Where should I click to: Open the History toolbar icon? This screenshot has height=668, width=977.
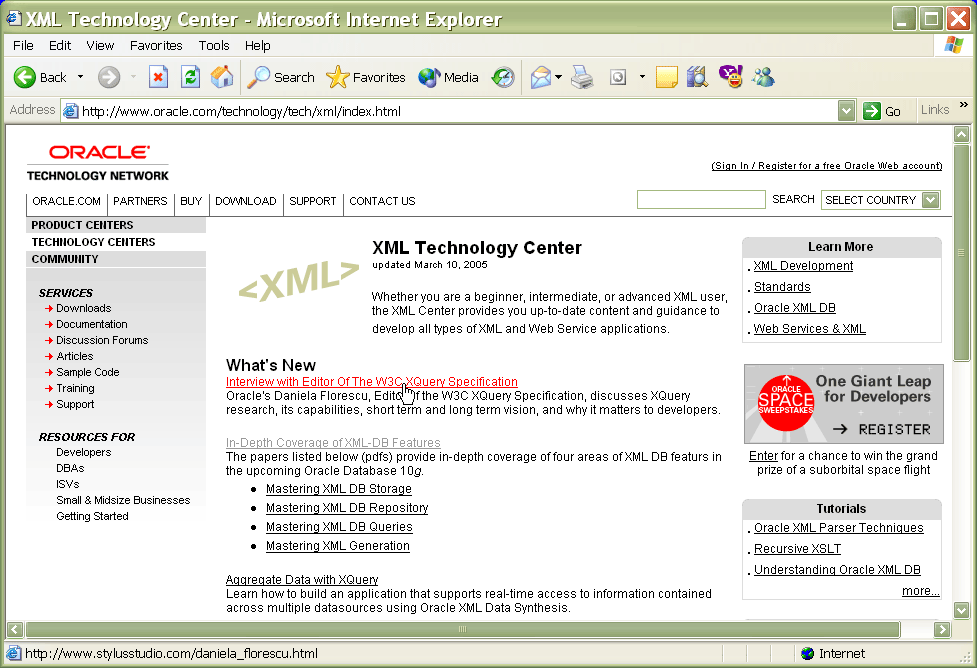(503, 77)
